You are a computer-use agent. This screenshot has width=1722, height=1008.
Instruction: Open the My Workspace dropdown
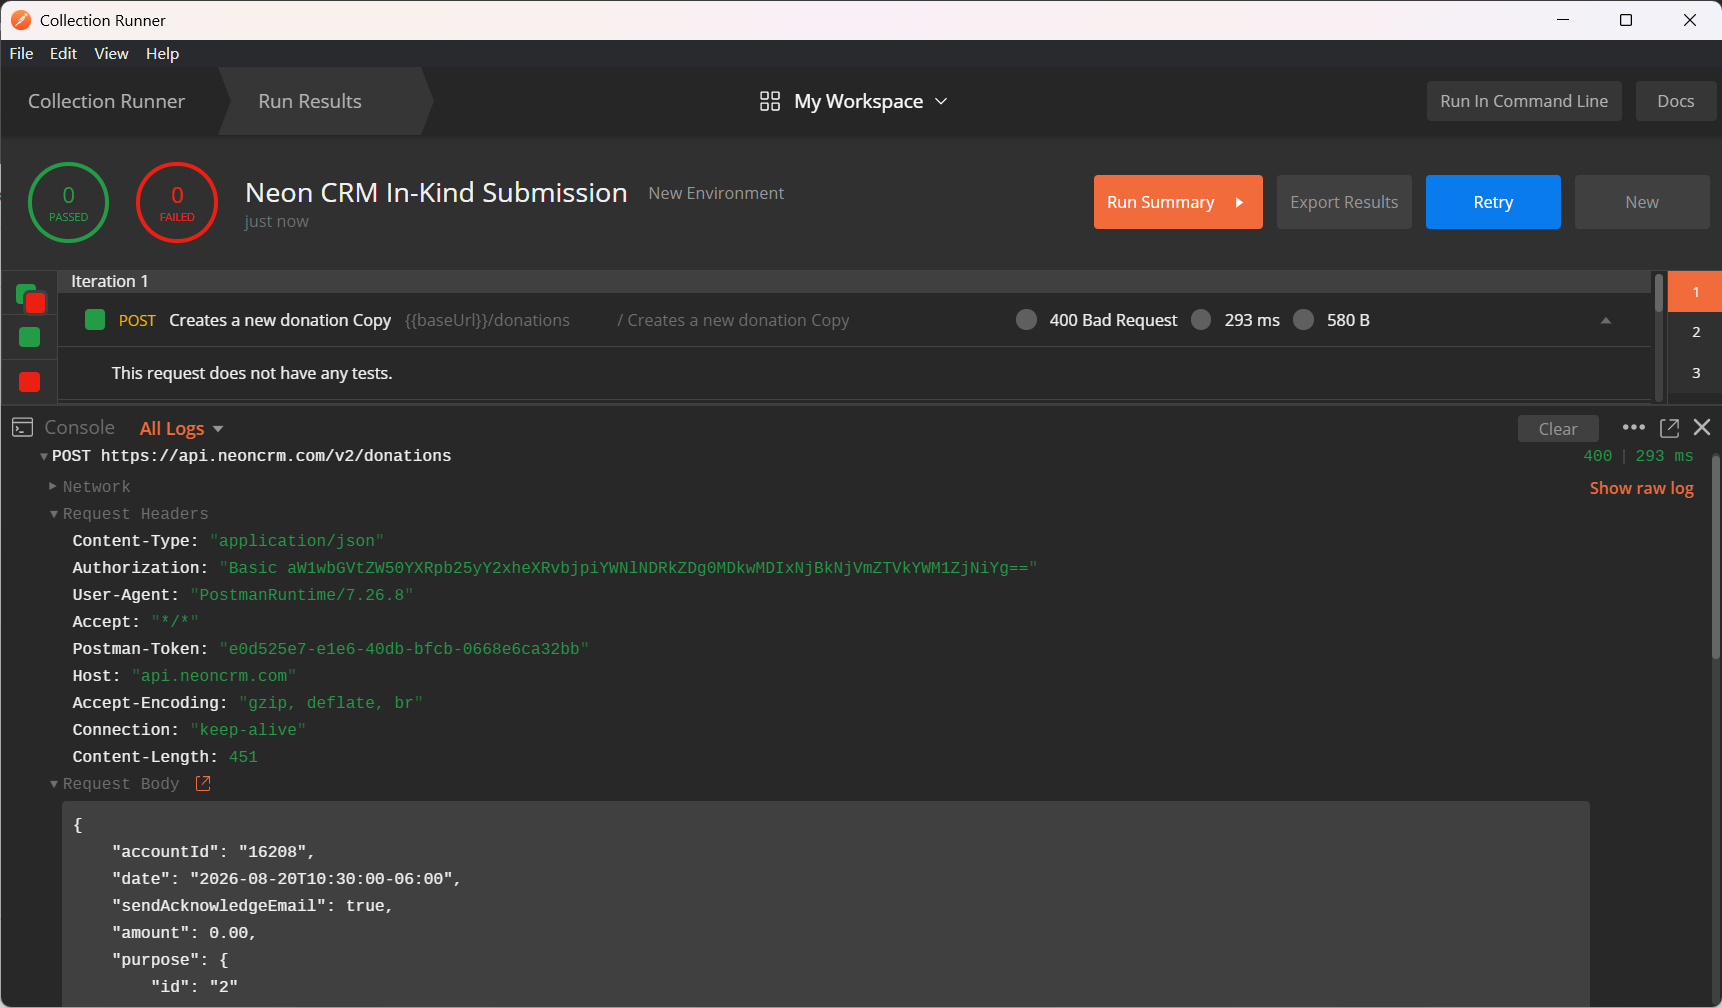click(x=853, y=101)
